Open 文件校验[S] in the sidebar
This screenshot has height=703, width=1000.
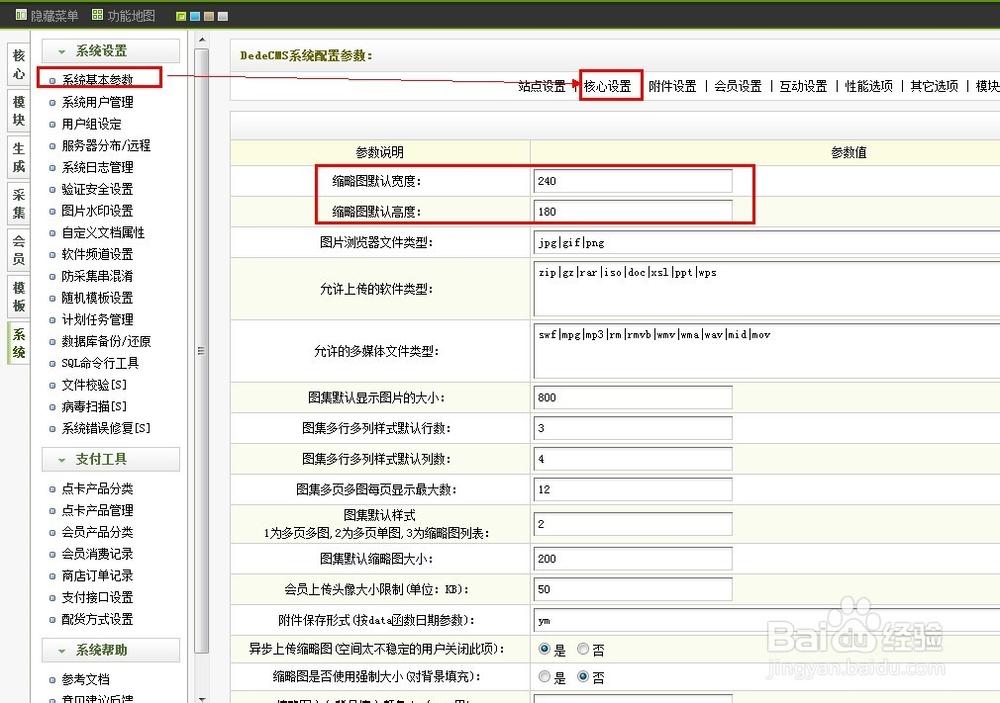tap(94, 385)
